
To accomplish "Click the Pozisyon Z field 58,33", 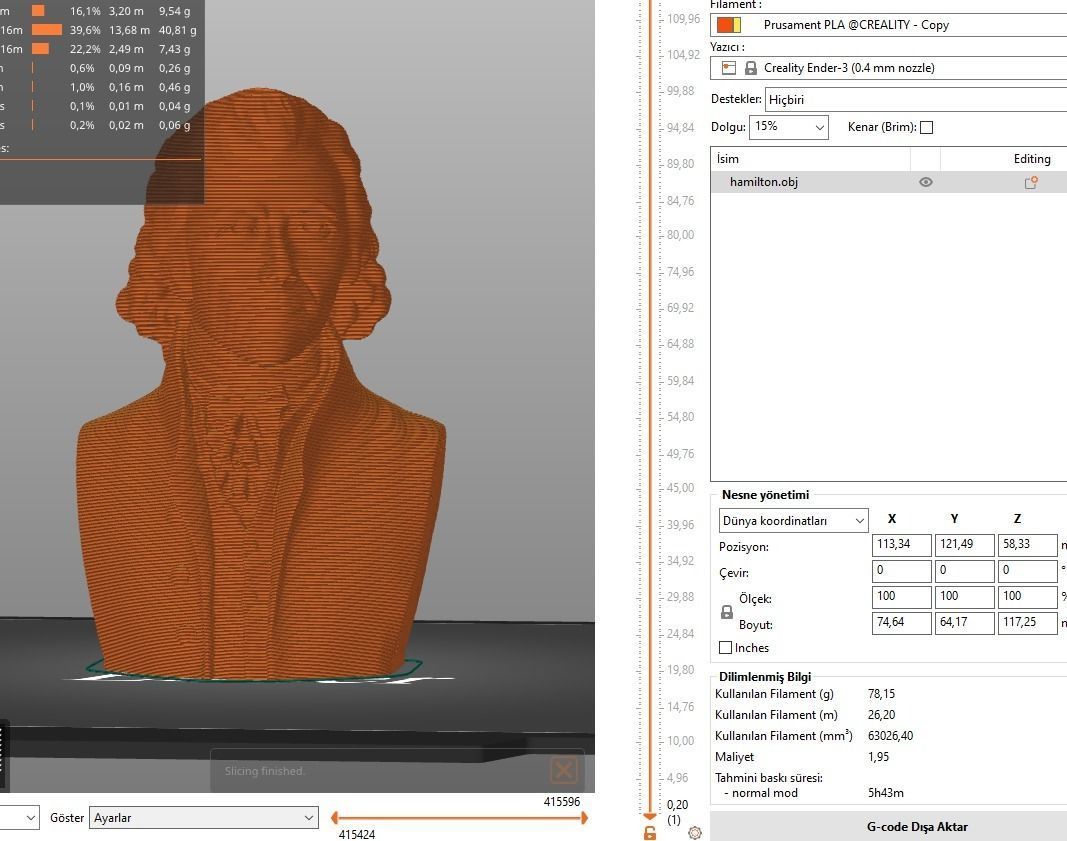I will point(1028,545).
